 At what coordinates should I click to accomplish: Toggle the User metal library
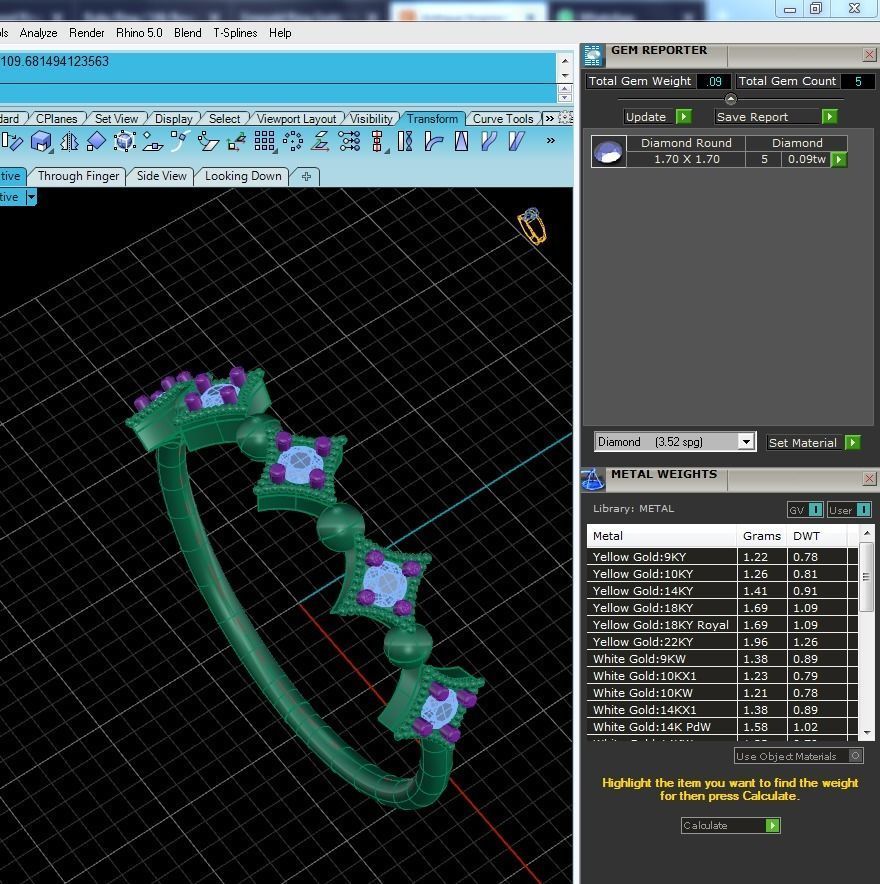(850, 510)
